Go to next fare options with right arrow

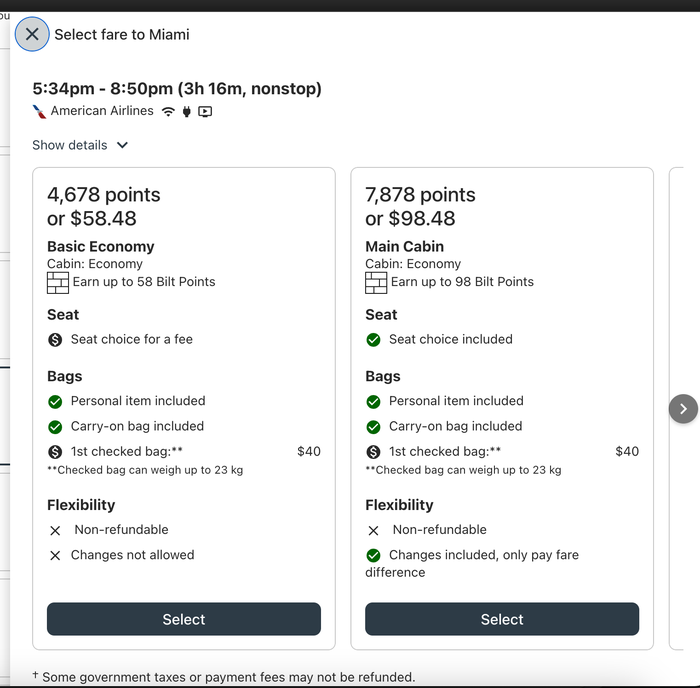click(683, 409)
